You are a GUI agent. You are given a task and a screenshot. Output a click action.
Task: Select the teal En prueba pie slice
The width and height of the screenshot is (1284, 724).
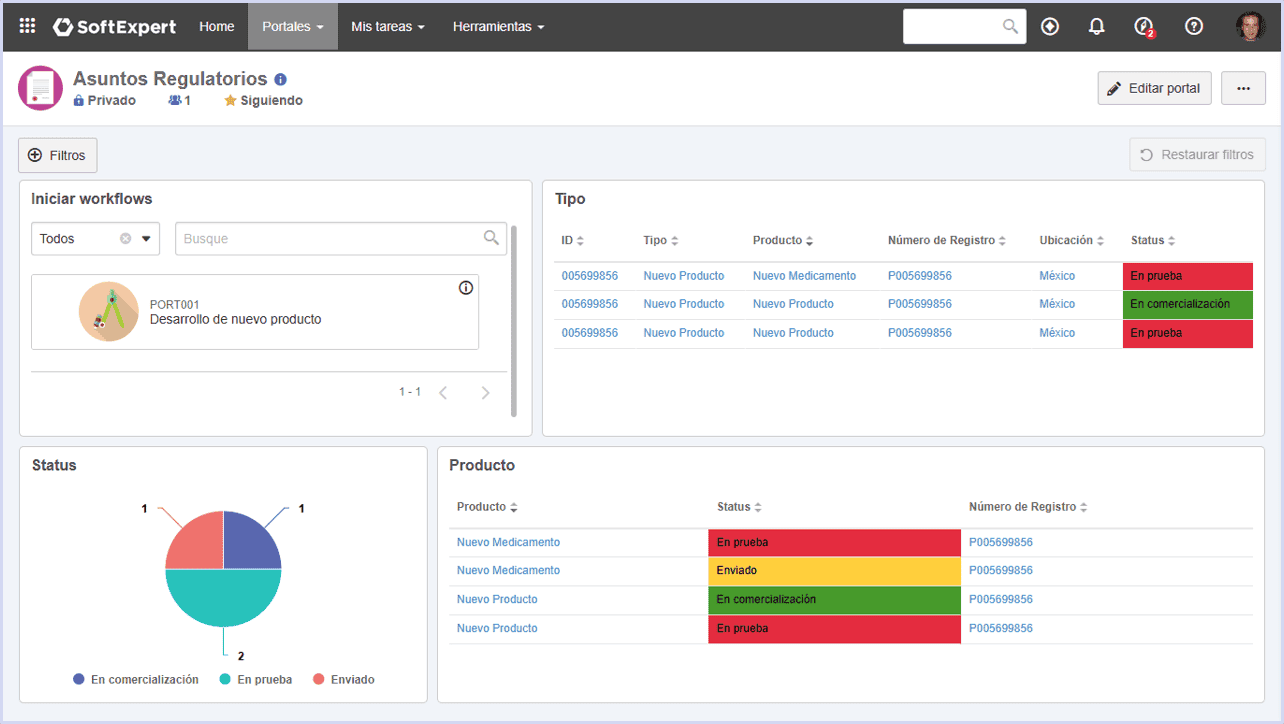point(223,598)
